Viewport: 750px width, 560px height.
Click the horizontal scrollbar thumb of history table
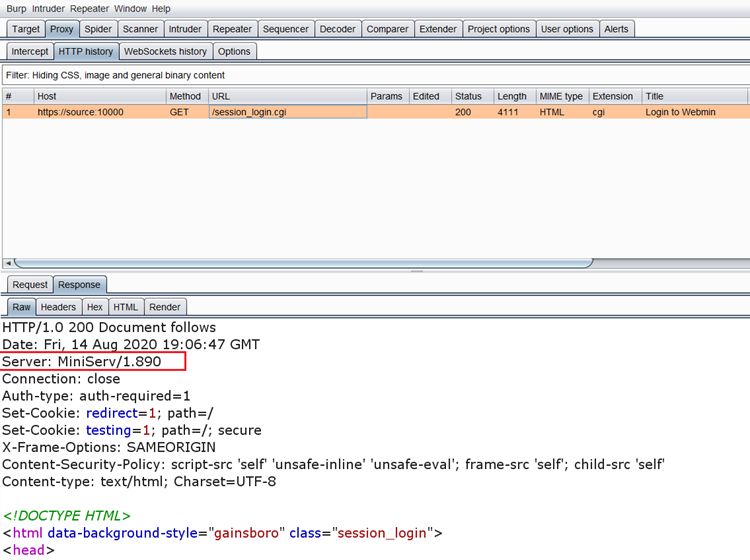(304, 263)
